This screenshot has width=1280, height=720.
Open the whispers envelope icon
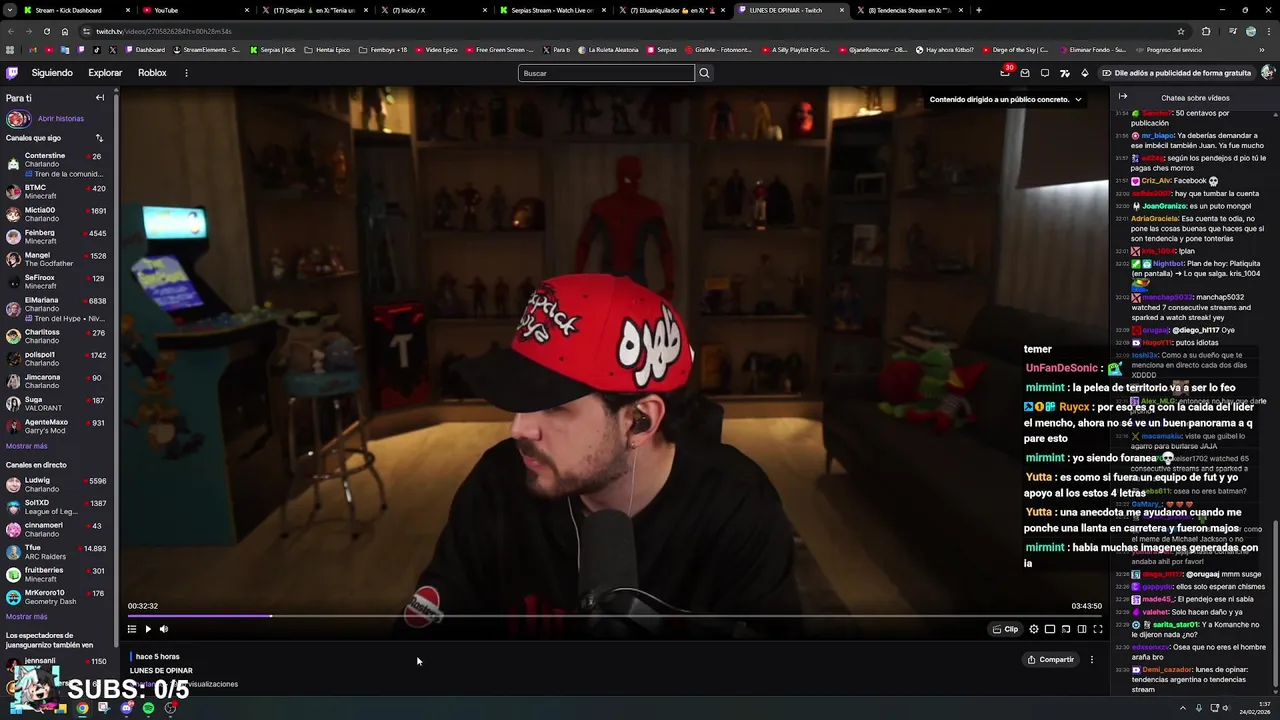coord(1025,73)
